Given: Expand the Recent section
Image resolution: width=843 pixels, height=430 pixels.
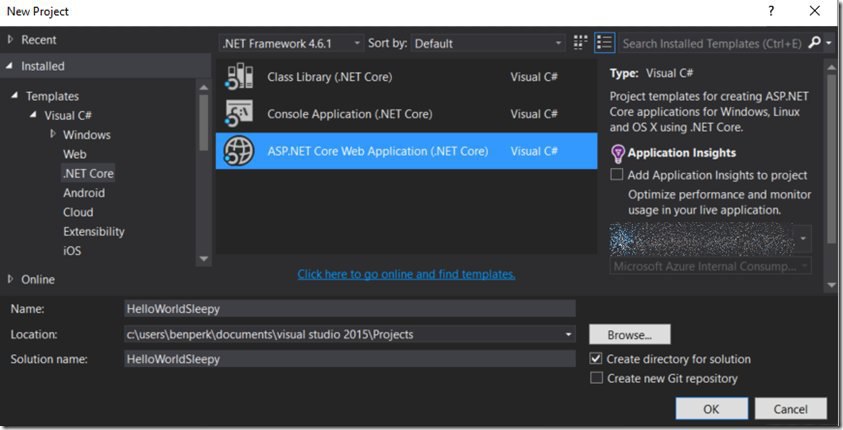Looking at the screenshot, I should tap(10, 40).
